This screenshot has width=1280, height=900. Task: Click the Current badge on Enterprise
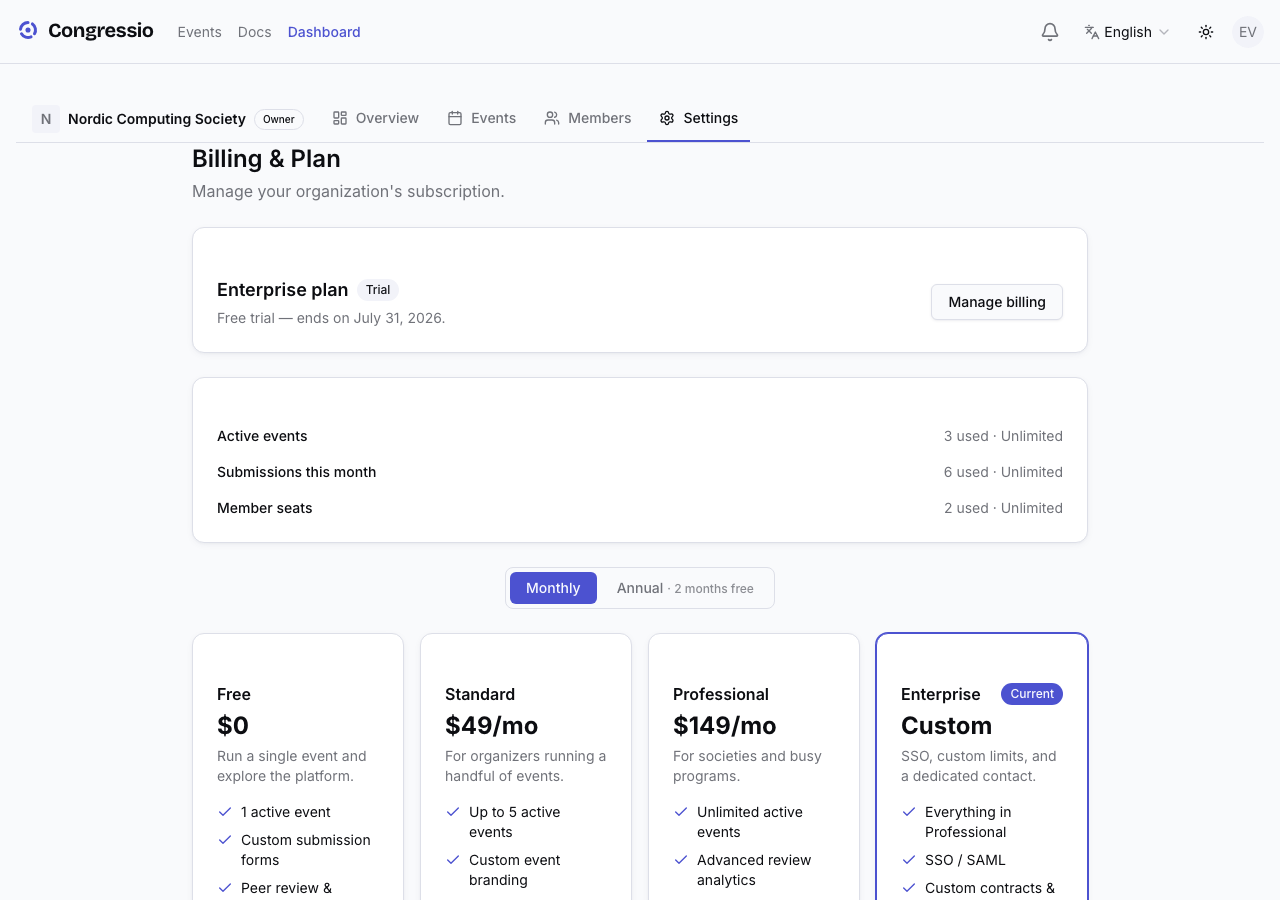(1032, 694)
